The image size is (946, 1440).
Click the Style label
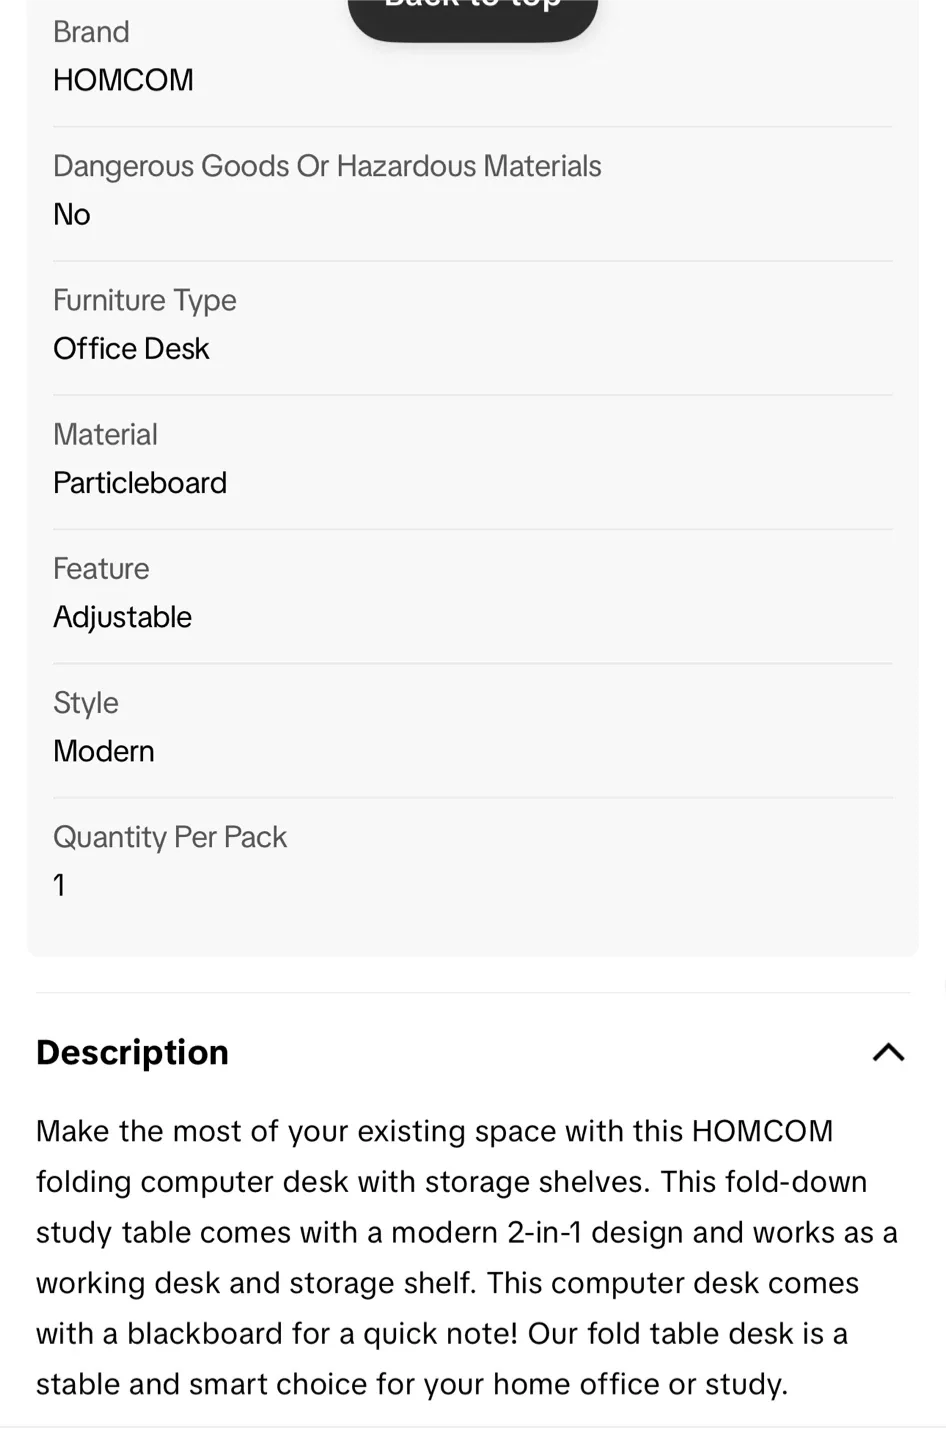[x=85, y=702]
